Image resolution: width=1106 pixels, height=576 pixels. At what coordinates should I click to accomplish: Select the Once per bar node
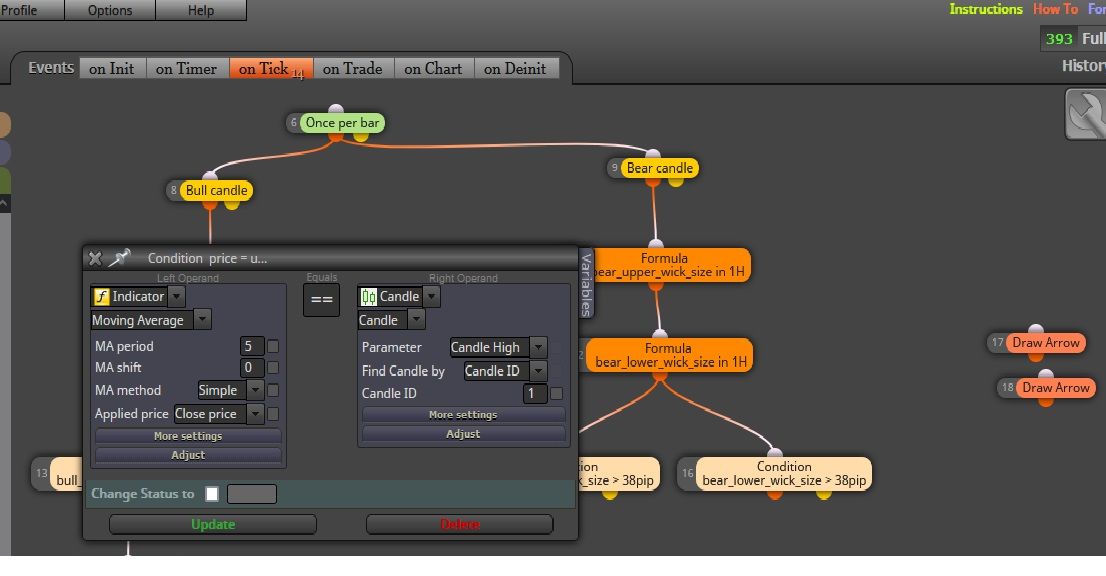pyautogui.click(x=342, y=123)
